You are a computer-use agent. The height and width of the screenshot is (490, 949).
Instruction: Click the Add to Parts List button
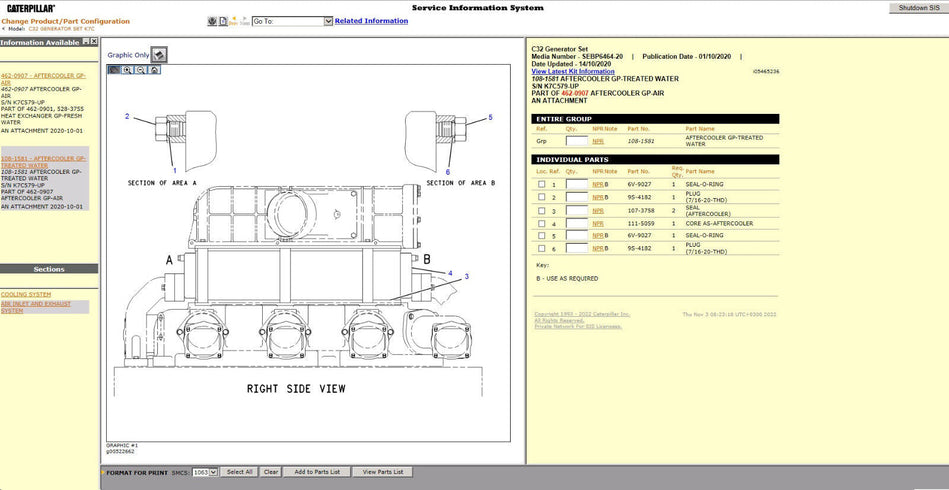[x=316, y=472]
